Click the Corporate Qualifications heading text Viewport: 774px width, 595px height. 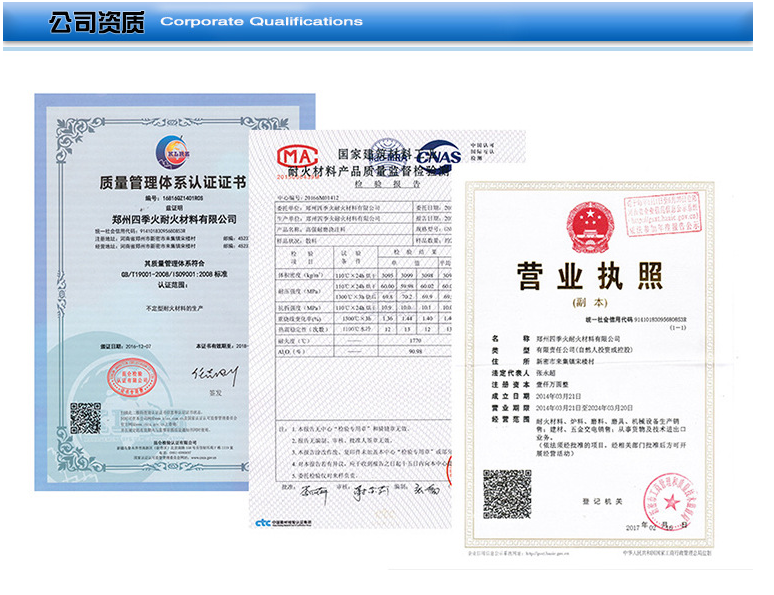coord(261,22)
